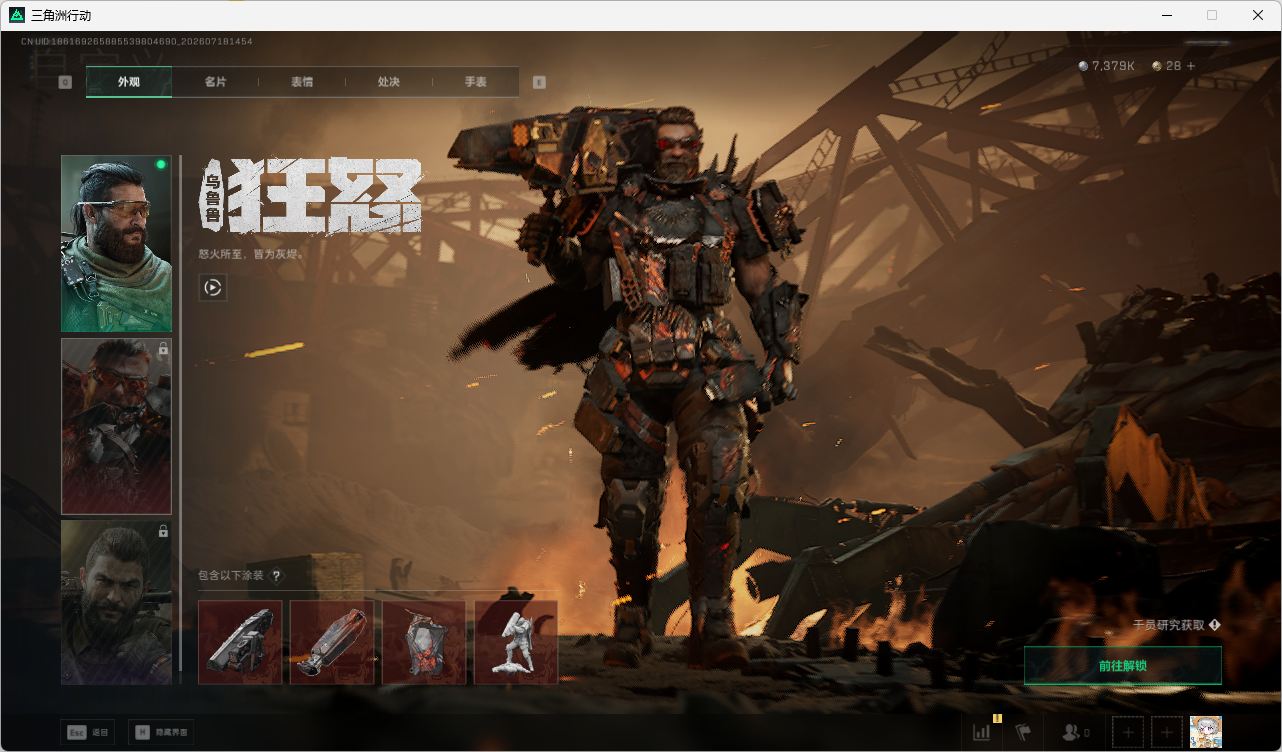The image size is (1282, 752).
Task: Click the 28 premium currency balance
Action: 1166,66
